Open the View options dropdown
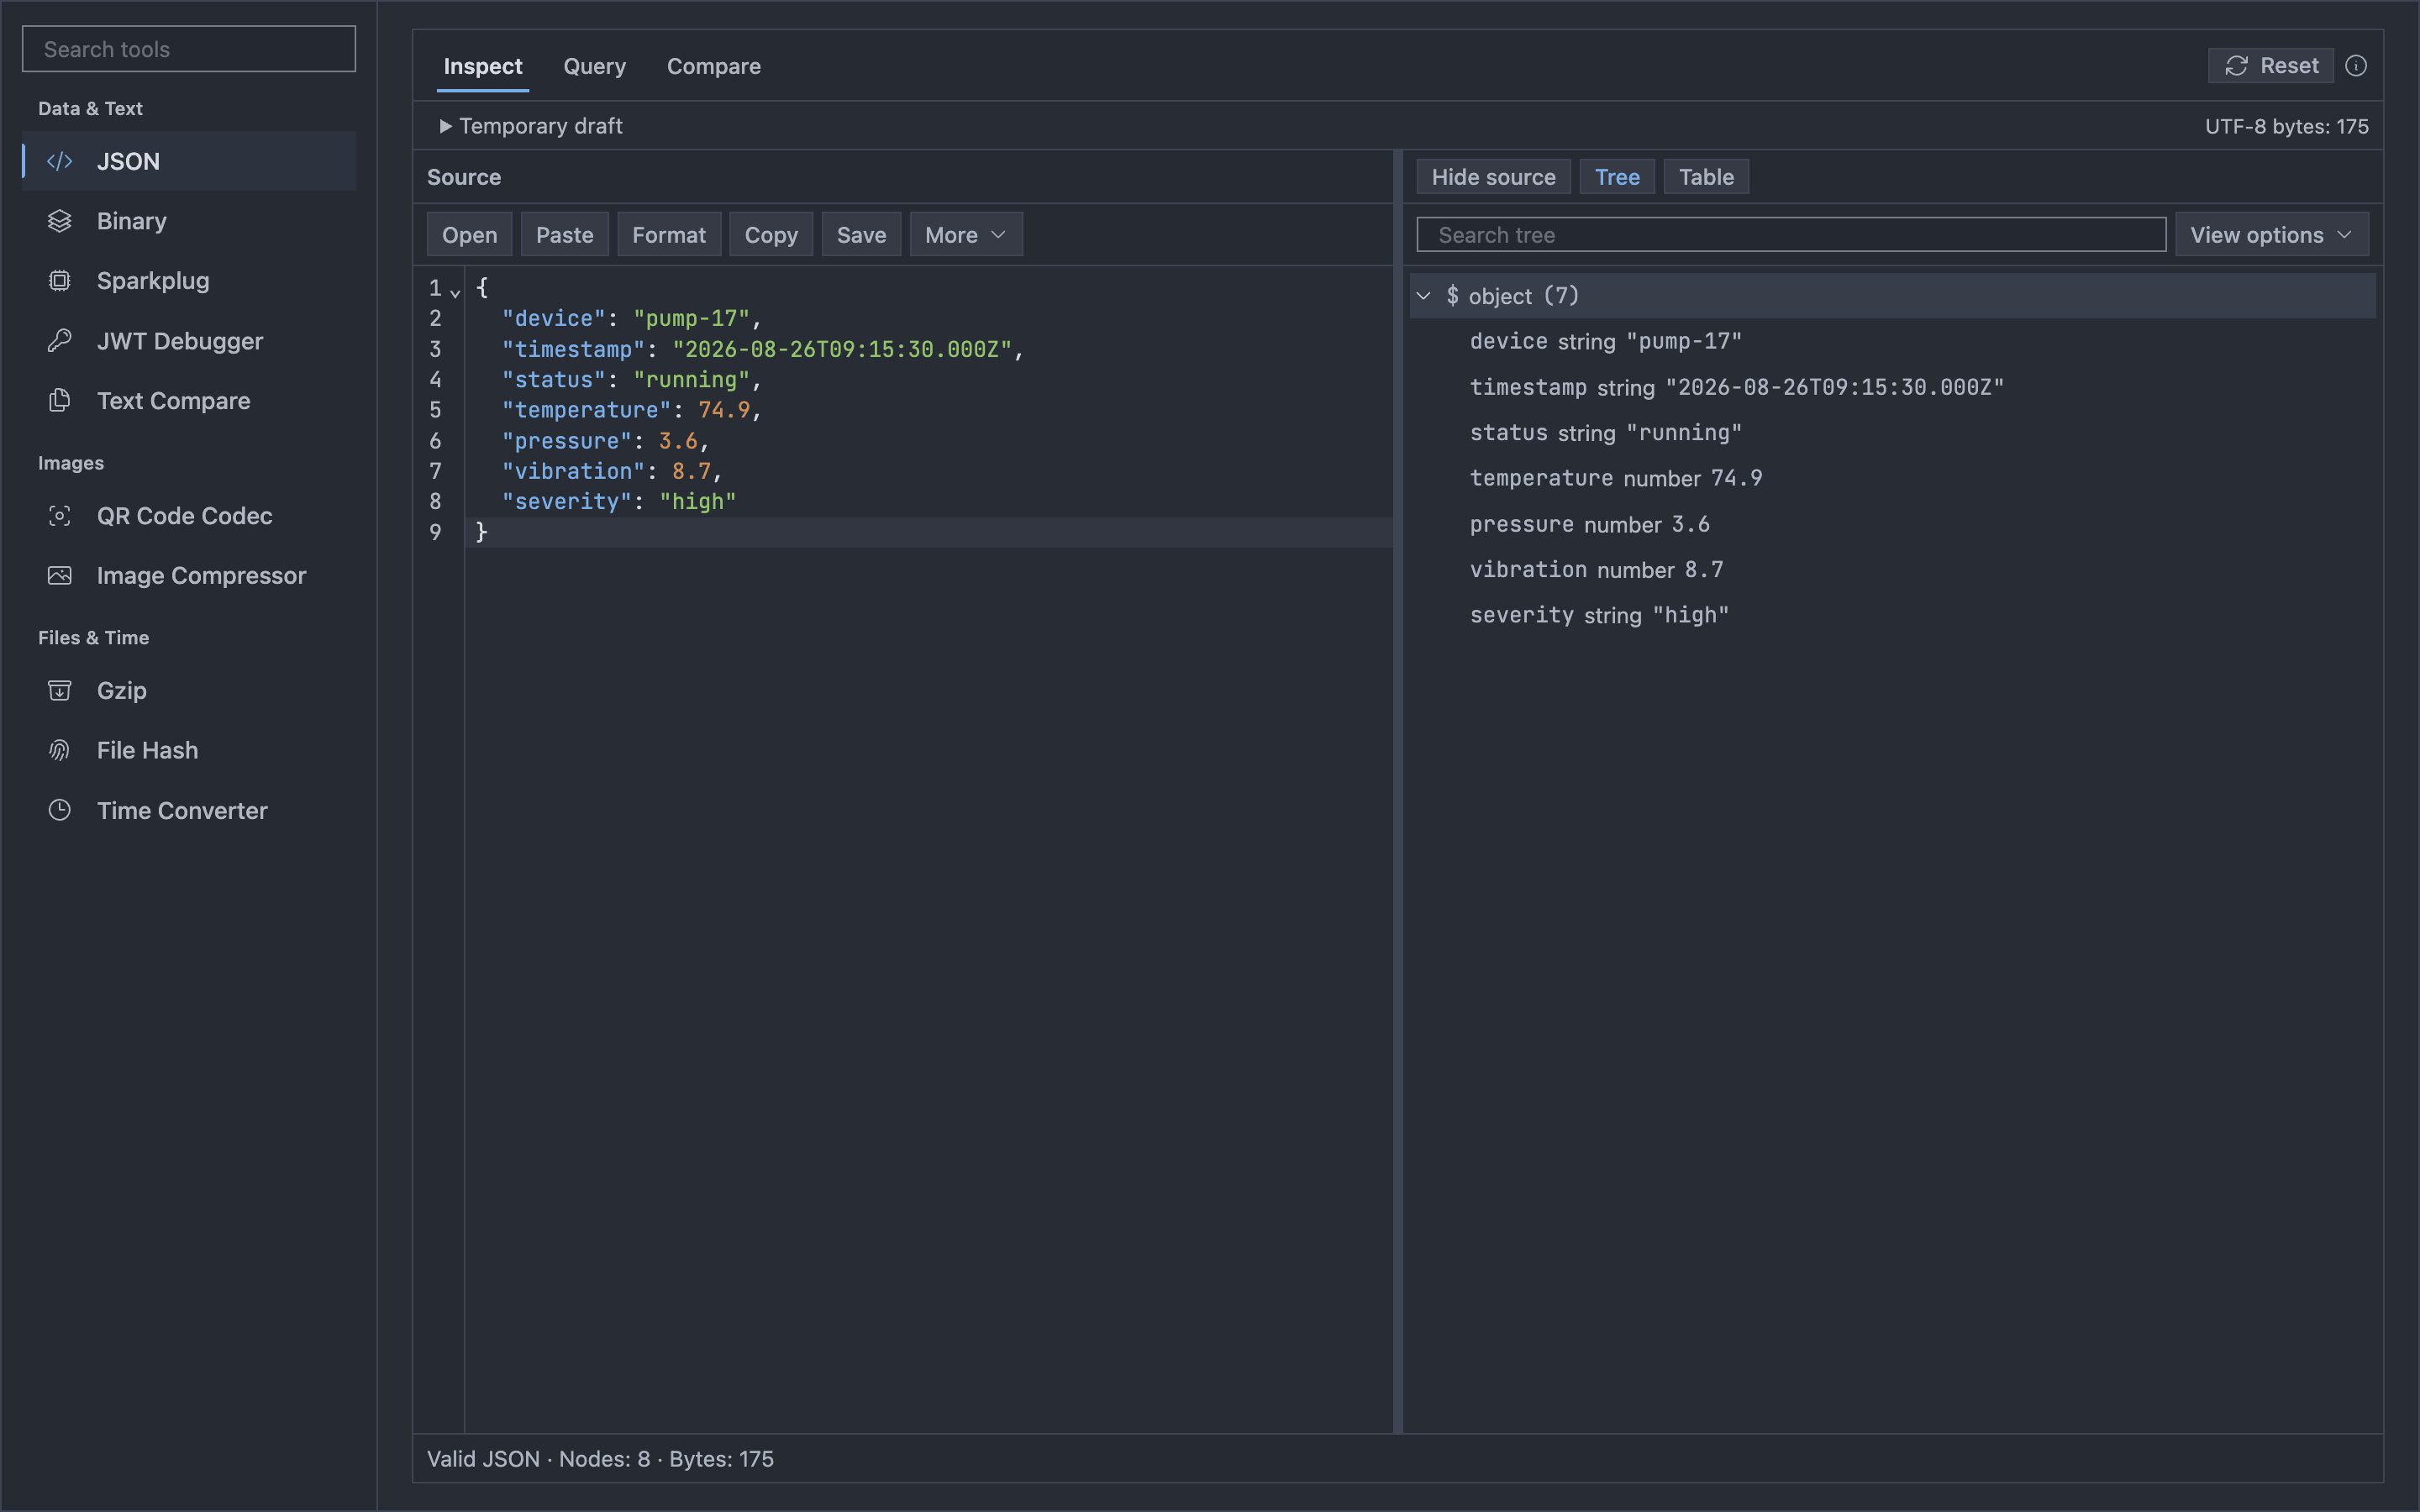 pyautogui.click(x=2271, y=235)
